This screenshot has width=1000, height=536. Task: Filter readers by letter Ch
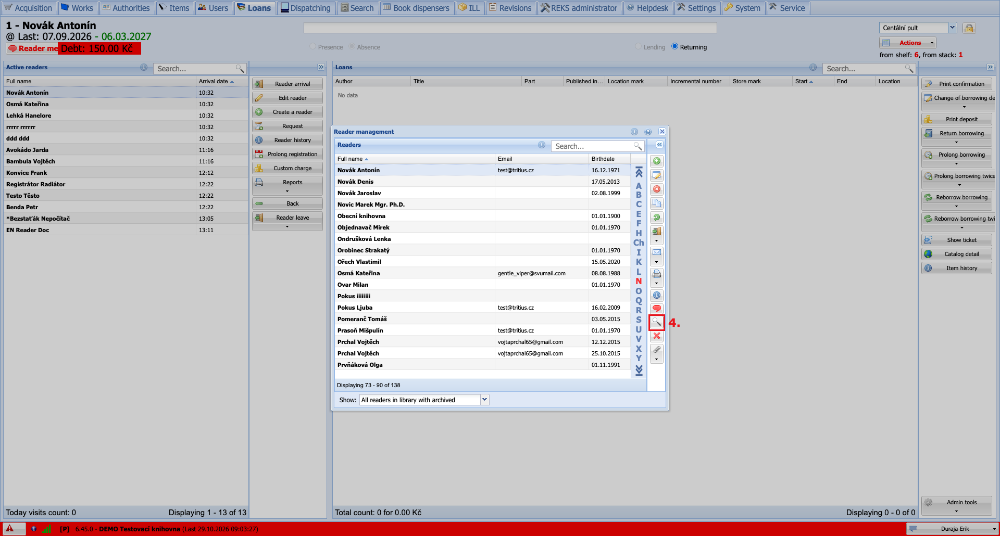point(638,242)
